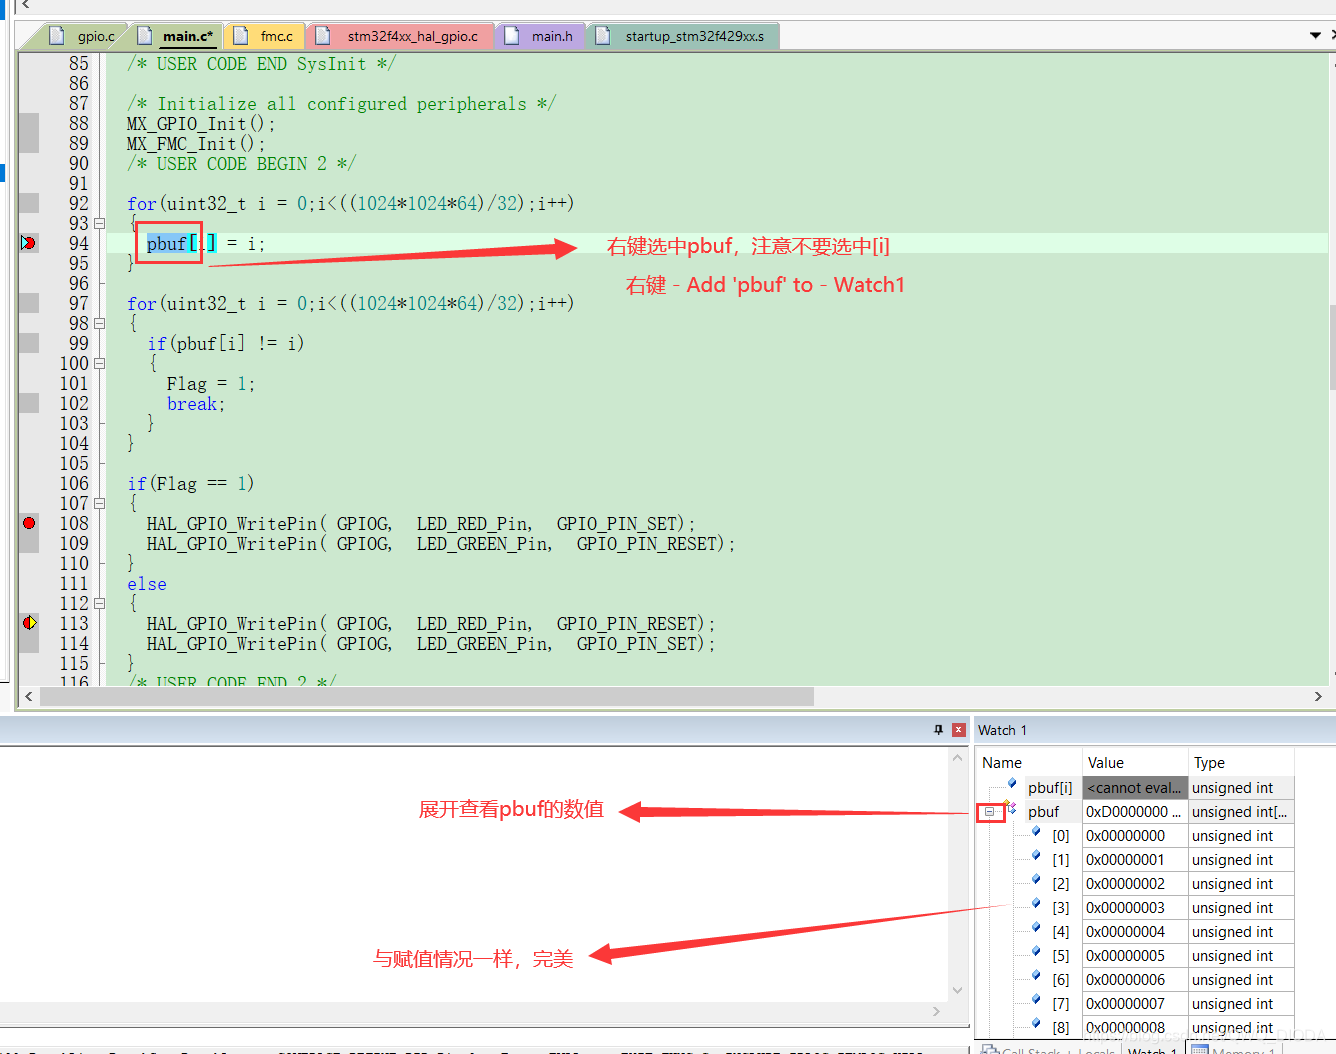
Task: Toggle the breakpoint on line 94
Action: coord(29,243)
